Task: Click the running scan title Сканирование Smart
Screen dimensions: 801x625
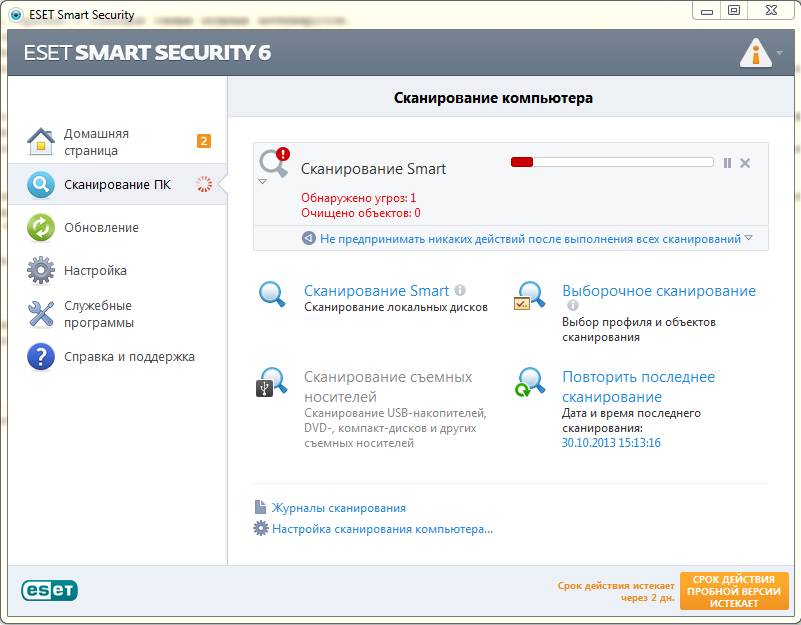Action: click(373, 169)
